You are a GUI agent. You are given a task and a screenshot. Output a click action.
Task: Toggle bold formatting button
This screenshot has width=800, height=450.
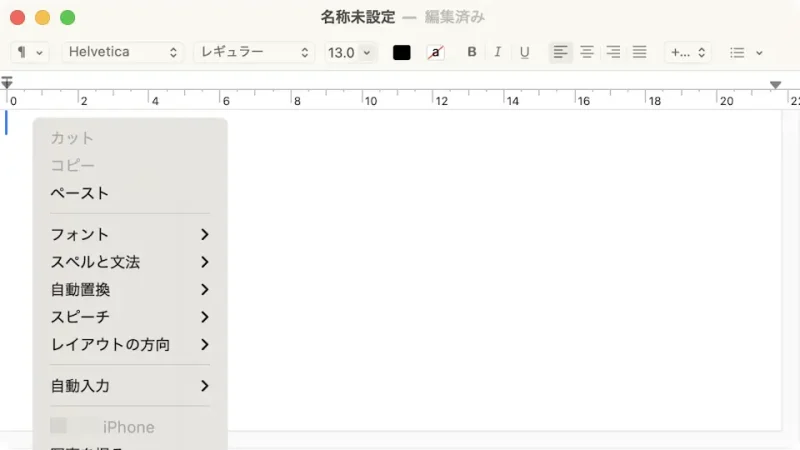pos(472,52)
